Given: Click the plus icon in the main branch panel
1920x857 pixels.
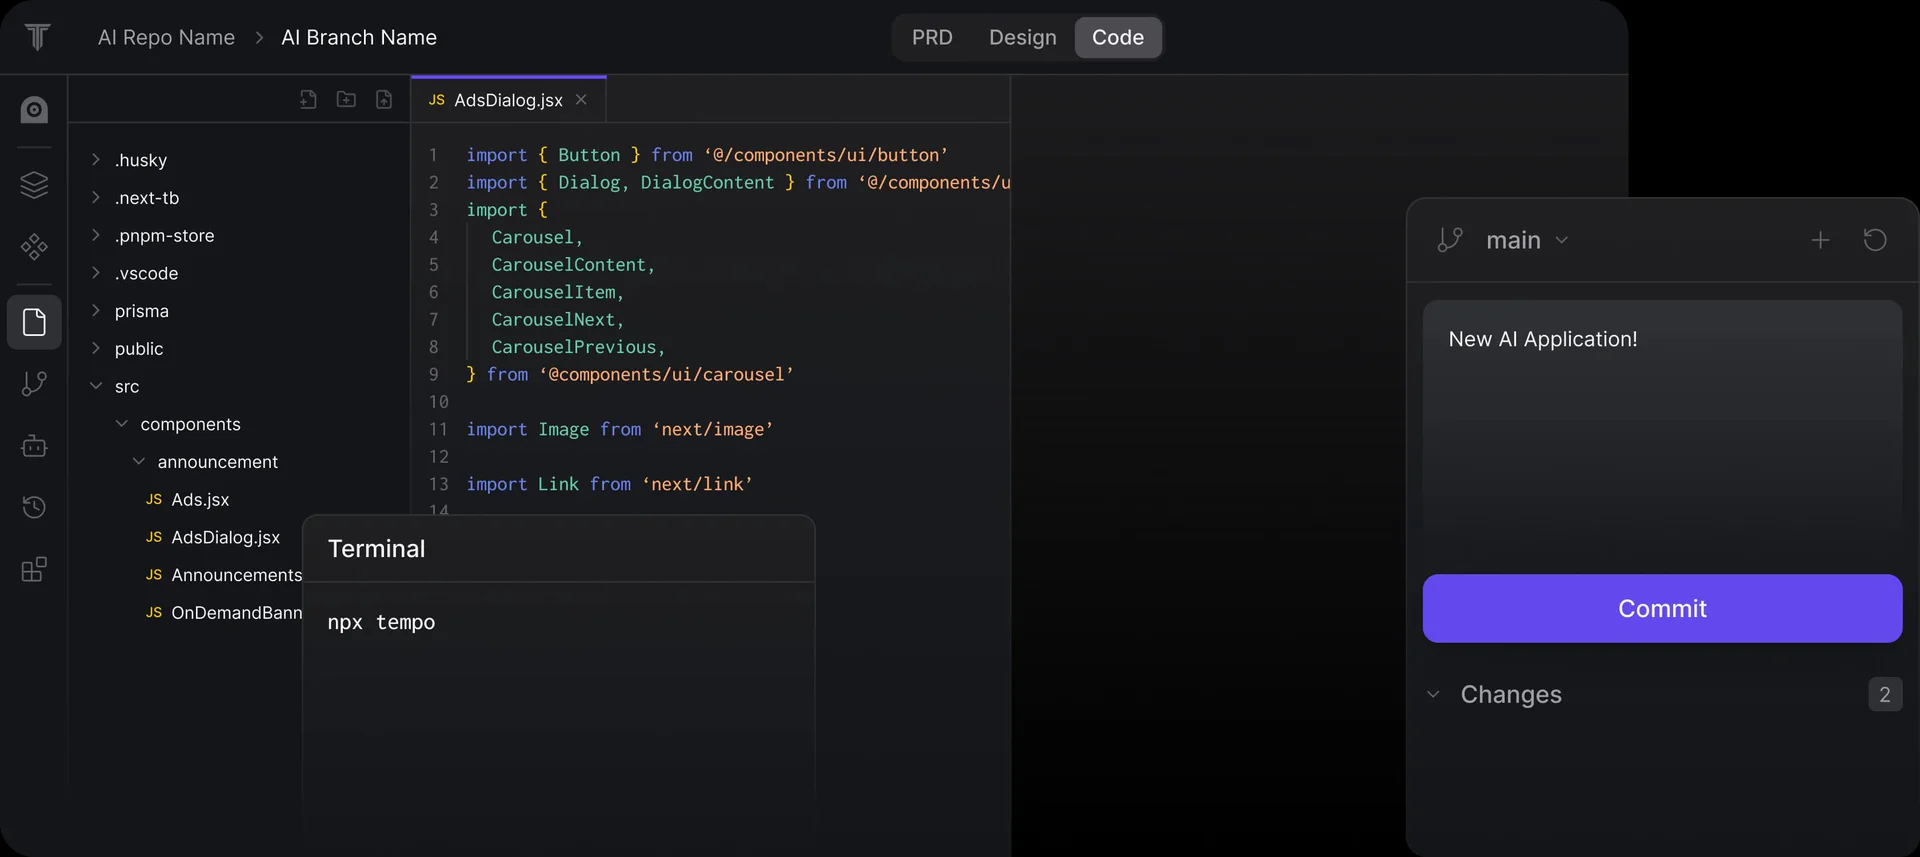Looking at the screenshot, I should click(x=1820, y=240).
